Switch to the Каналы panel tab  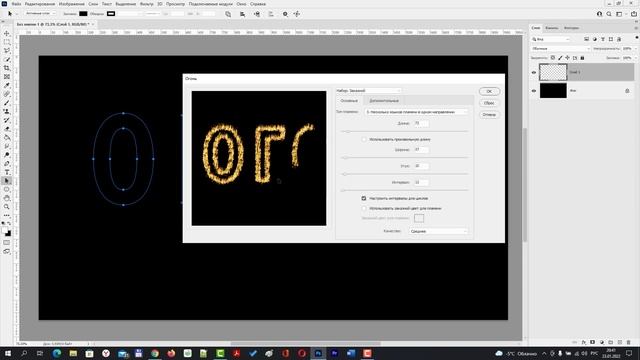551,28
